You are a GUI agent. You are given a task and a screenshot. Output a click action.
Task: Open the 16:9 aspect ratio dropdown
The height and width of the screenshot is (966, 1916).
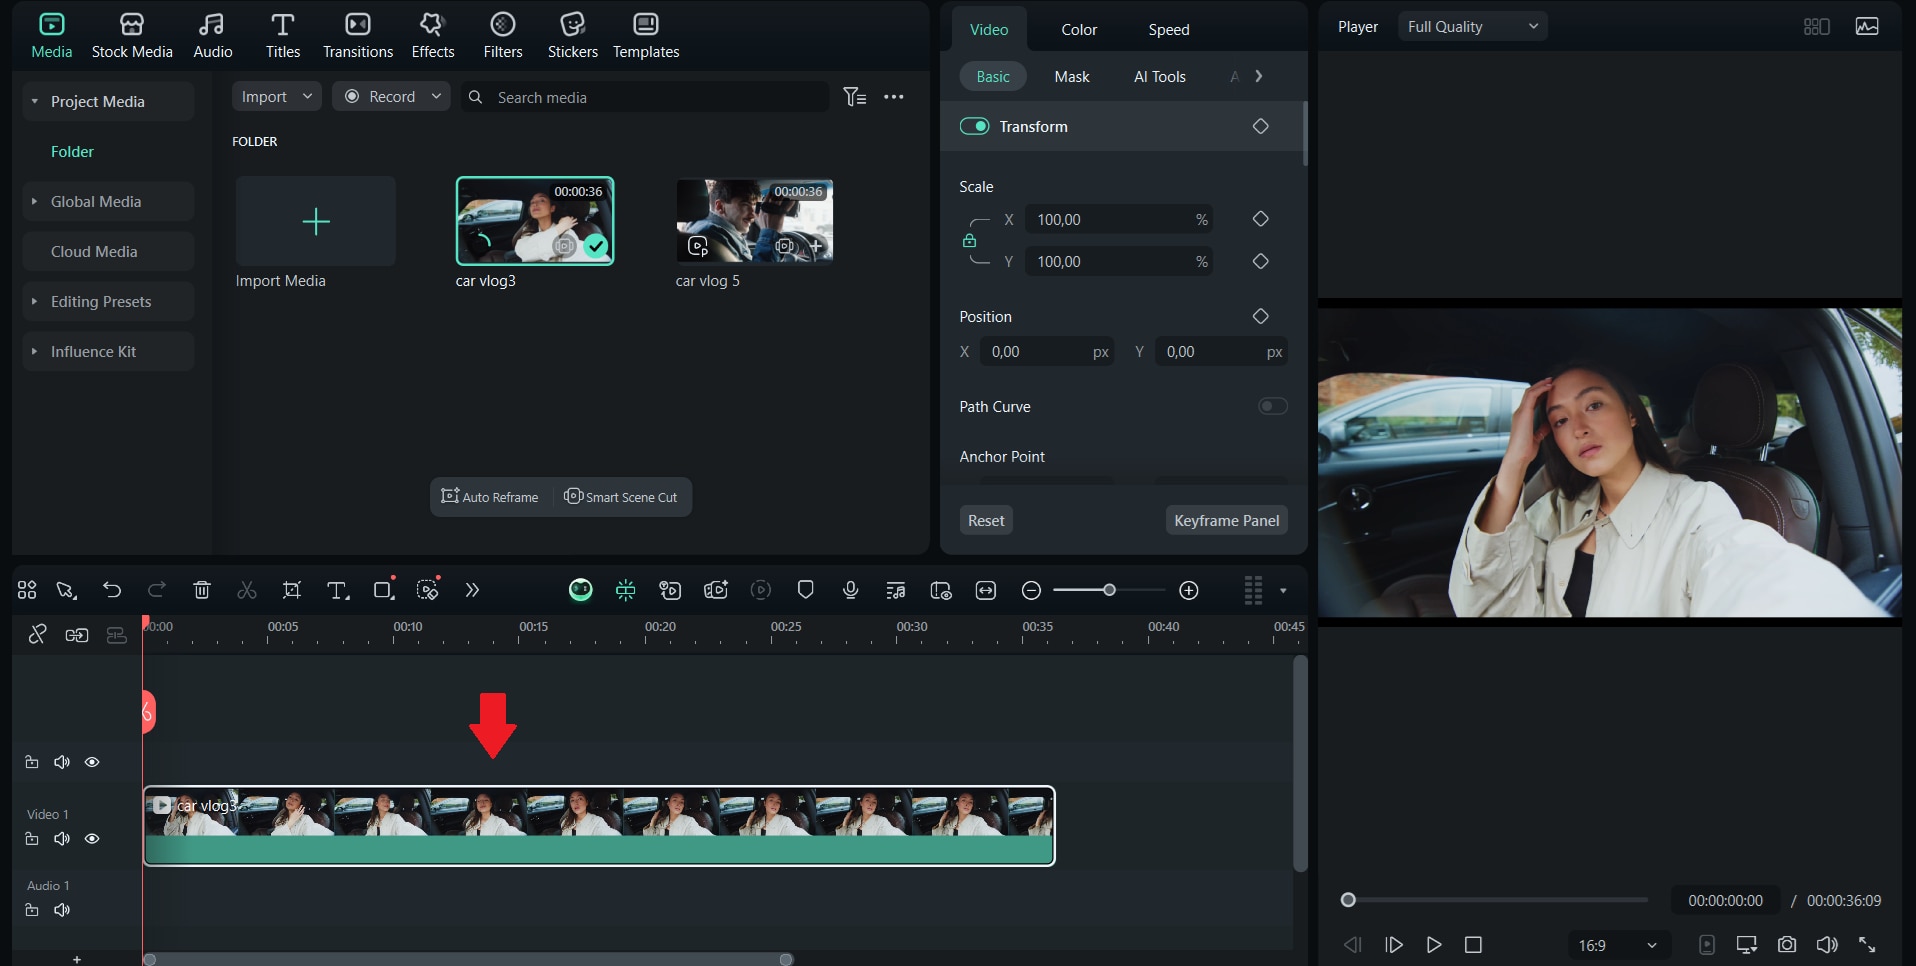coord(1617,945)
